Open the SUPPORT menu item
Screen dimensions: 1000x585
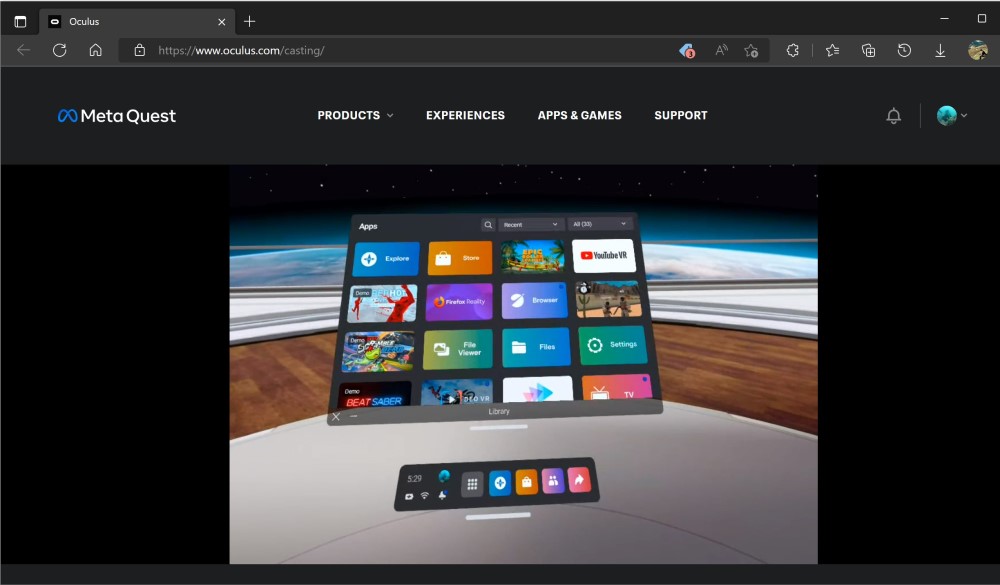pyautogui.click(x=680, y=115)
